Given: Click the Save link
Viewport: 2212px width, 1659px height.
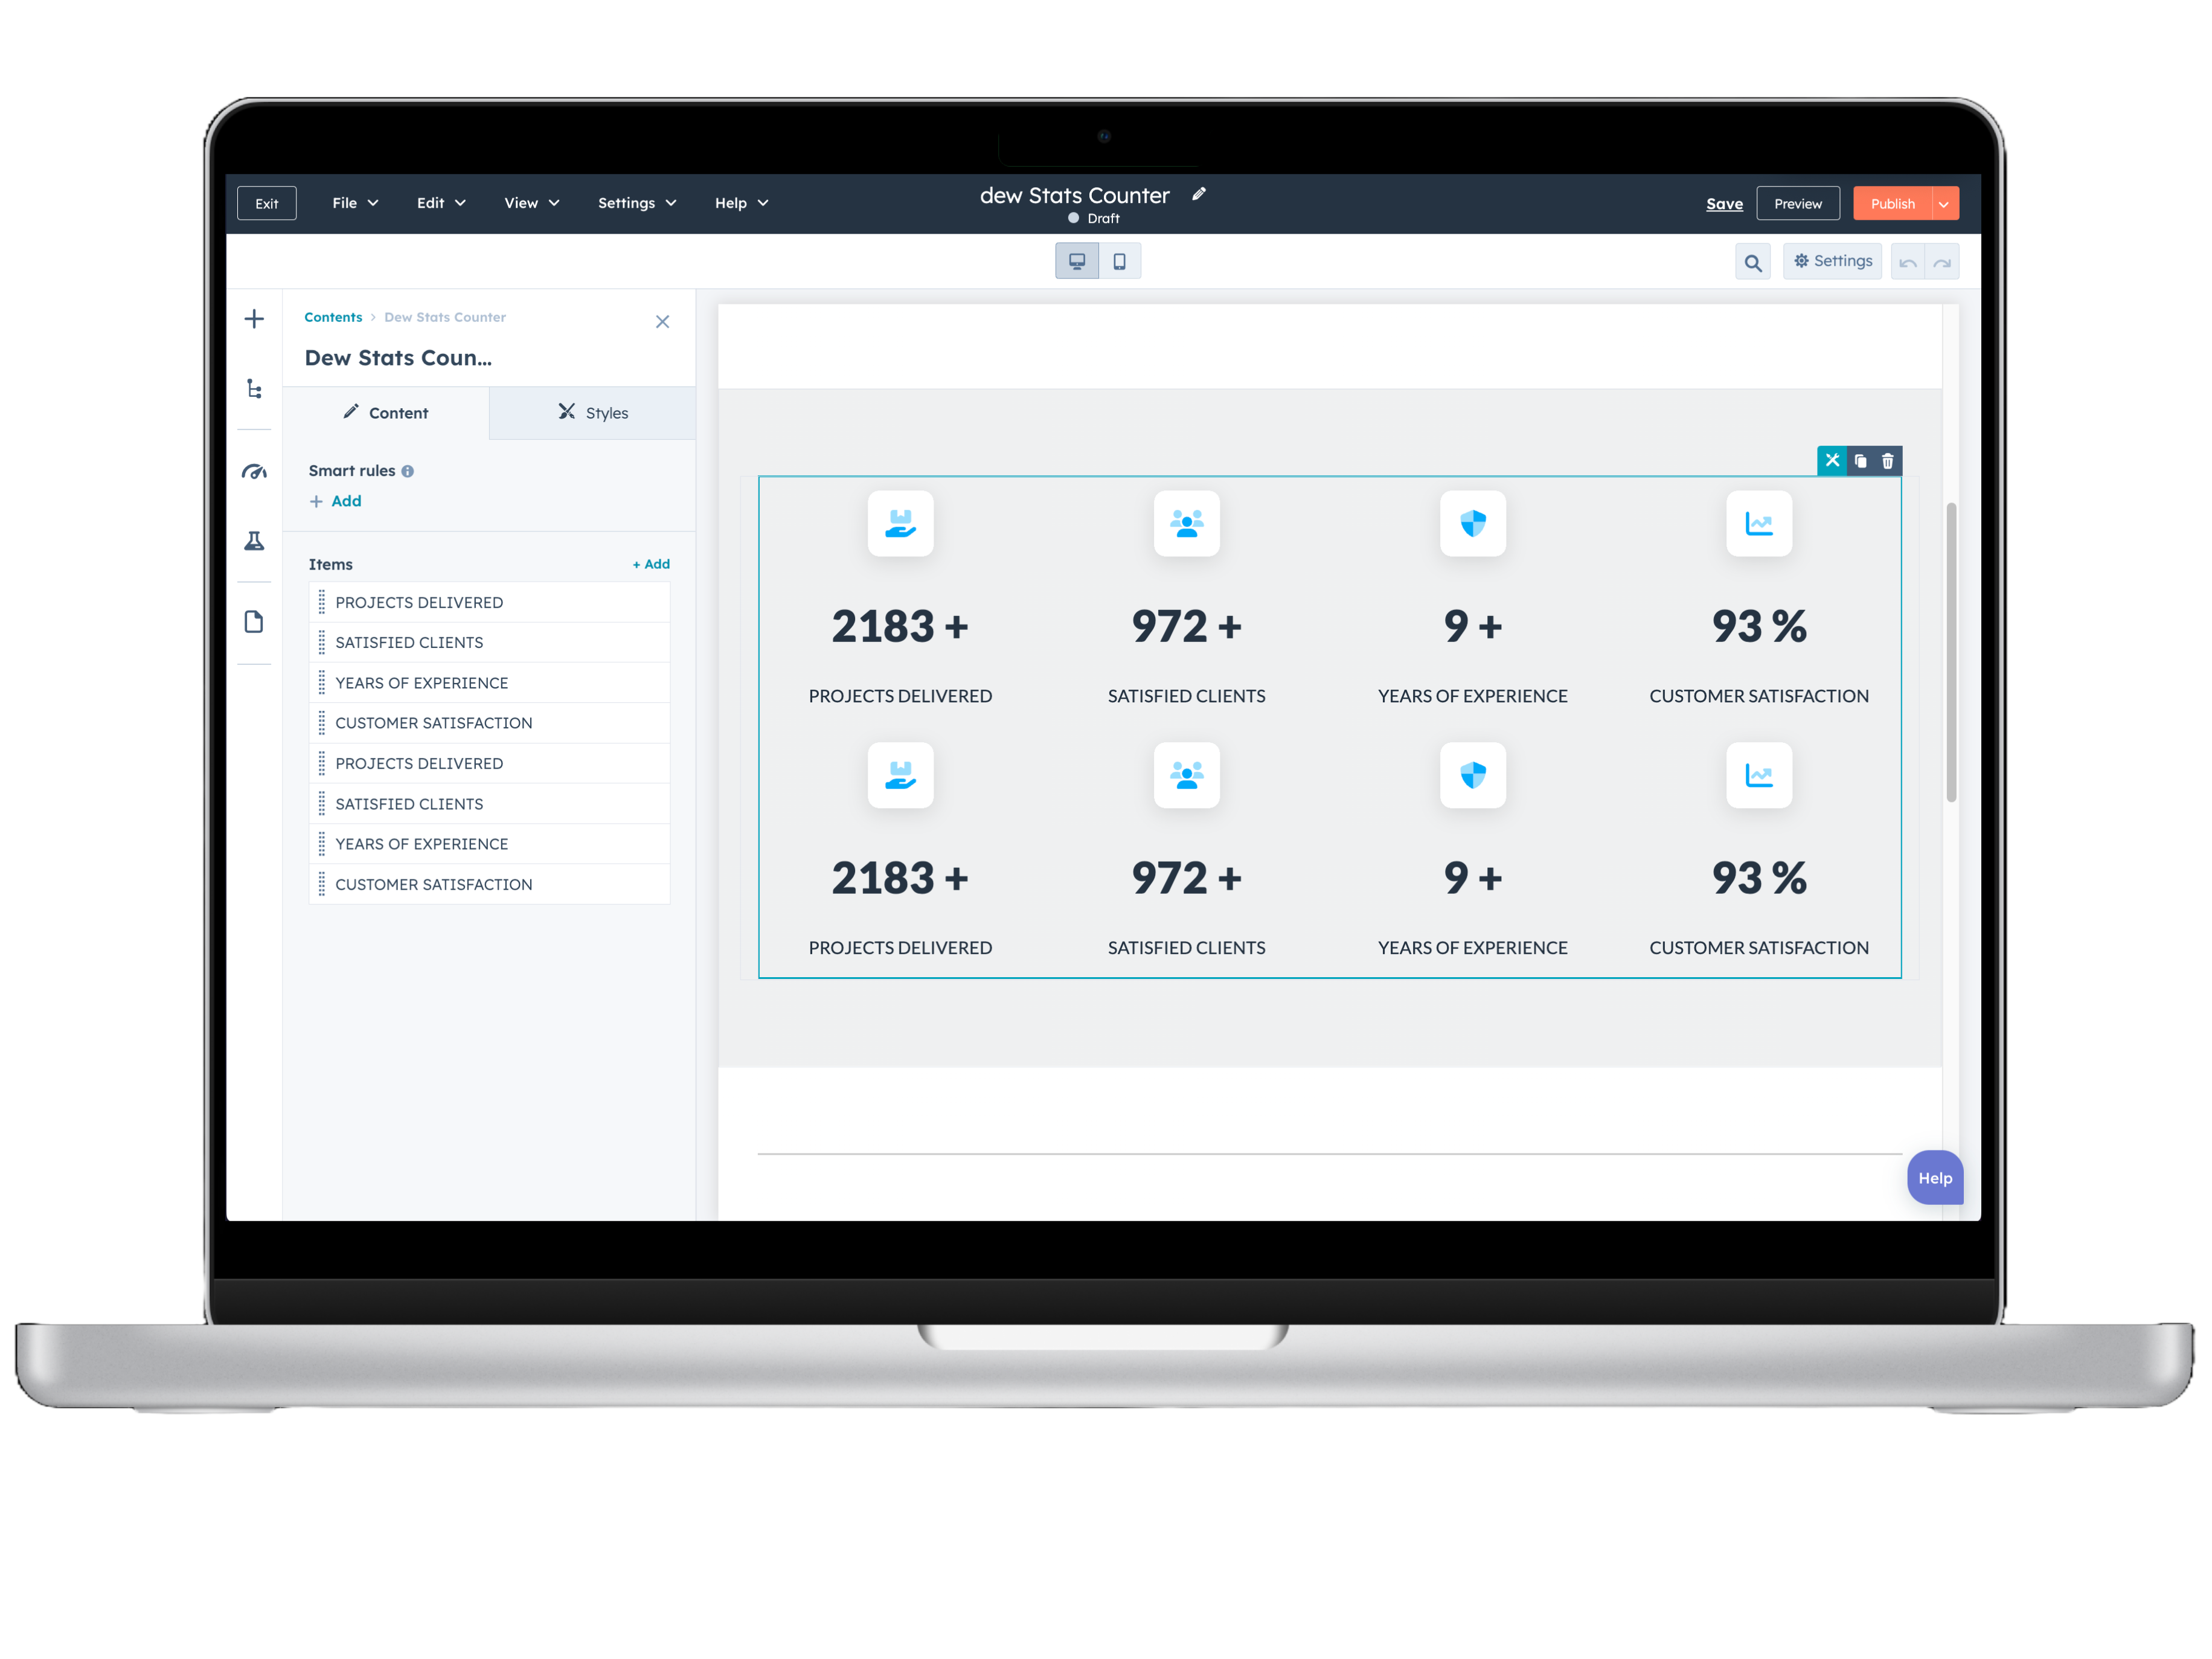Looking at the screenshot, I should pyautogui.click(x=1724, y=204).
